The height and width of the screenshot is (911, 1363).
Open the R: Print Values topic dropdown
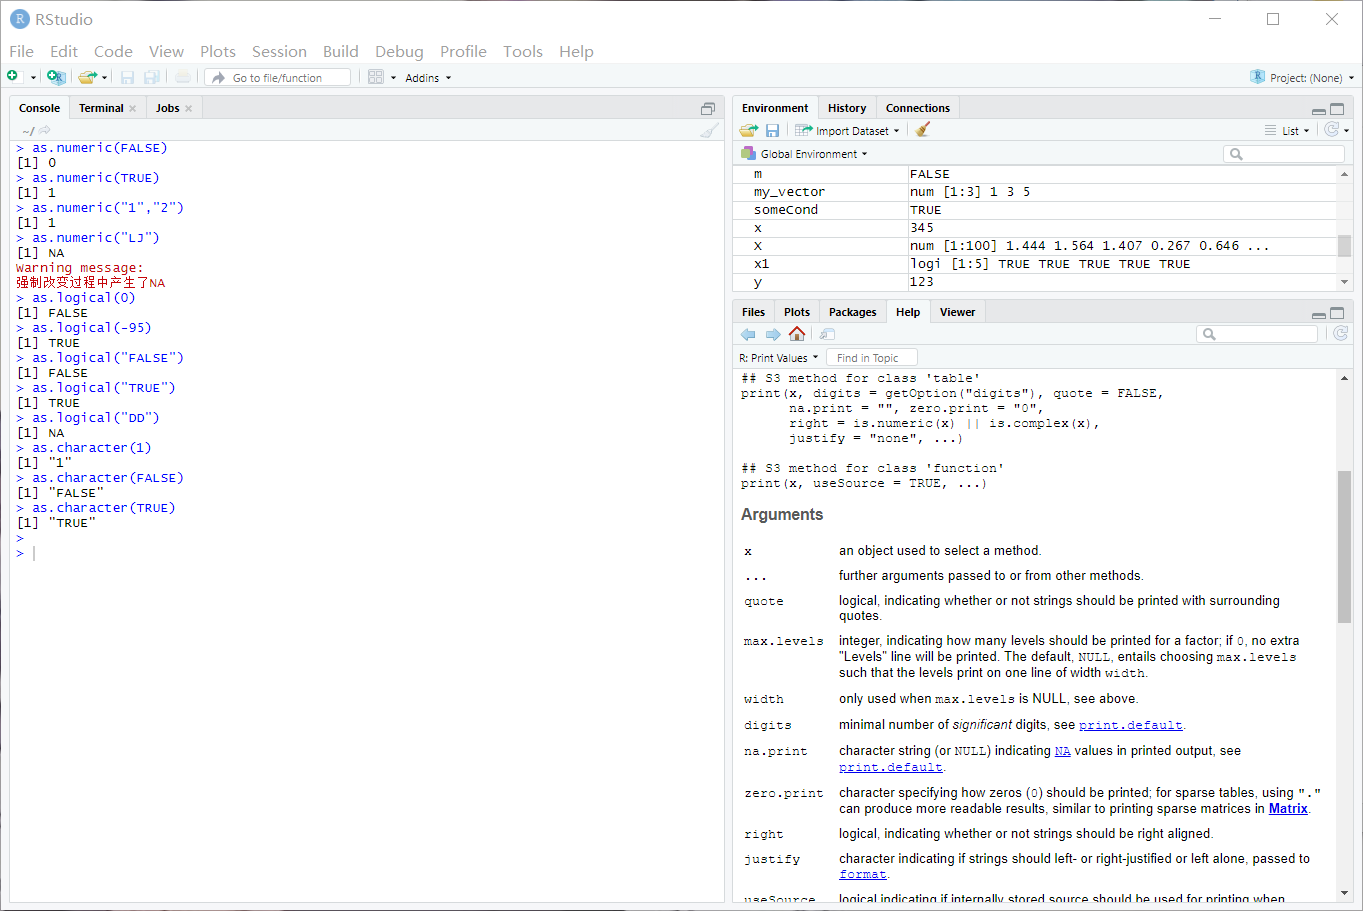click(779, 358)
